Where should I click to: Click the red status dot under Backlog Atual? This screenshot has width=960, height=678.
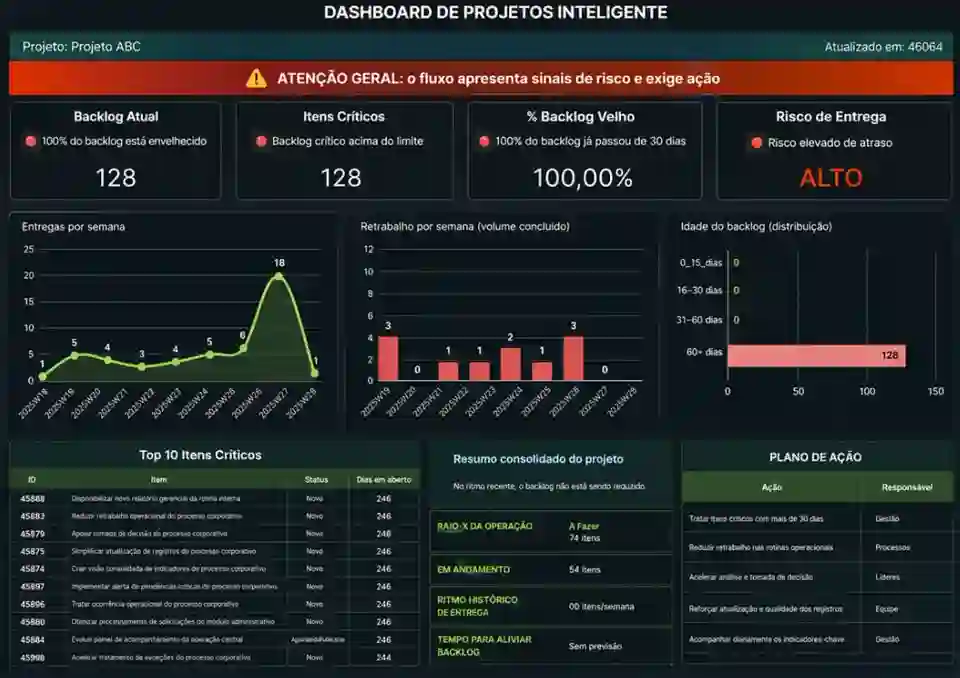click(32, 142)
